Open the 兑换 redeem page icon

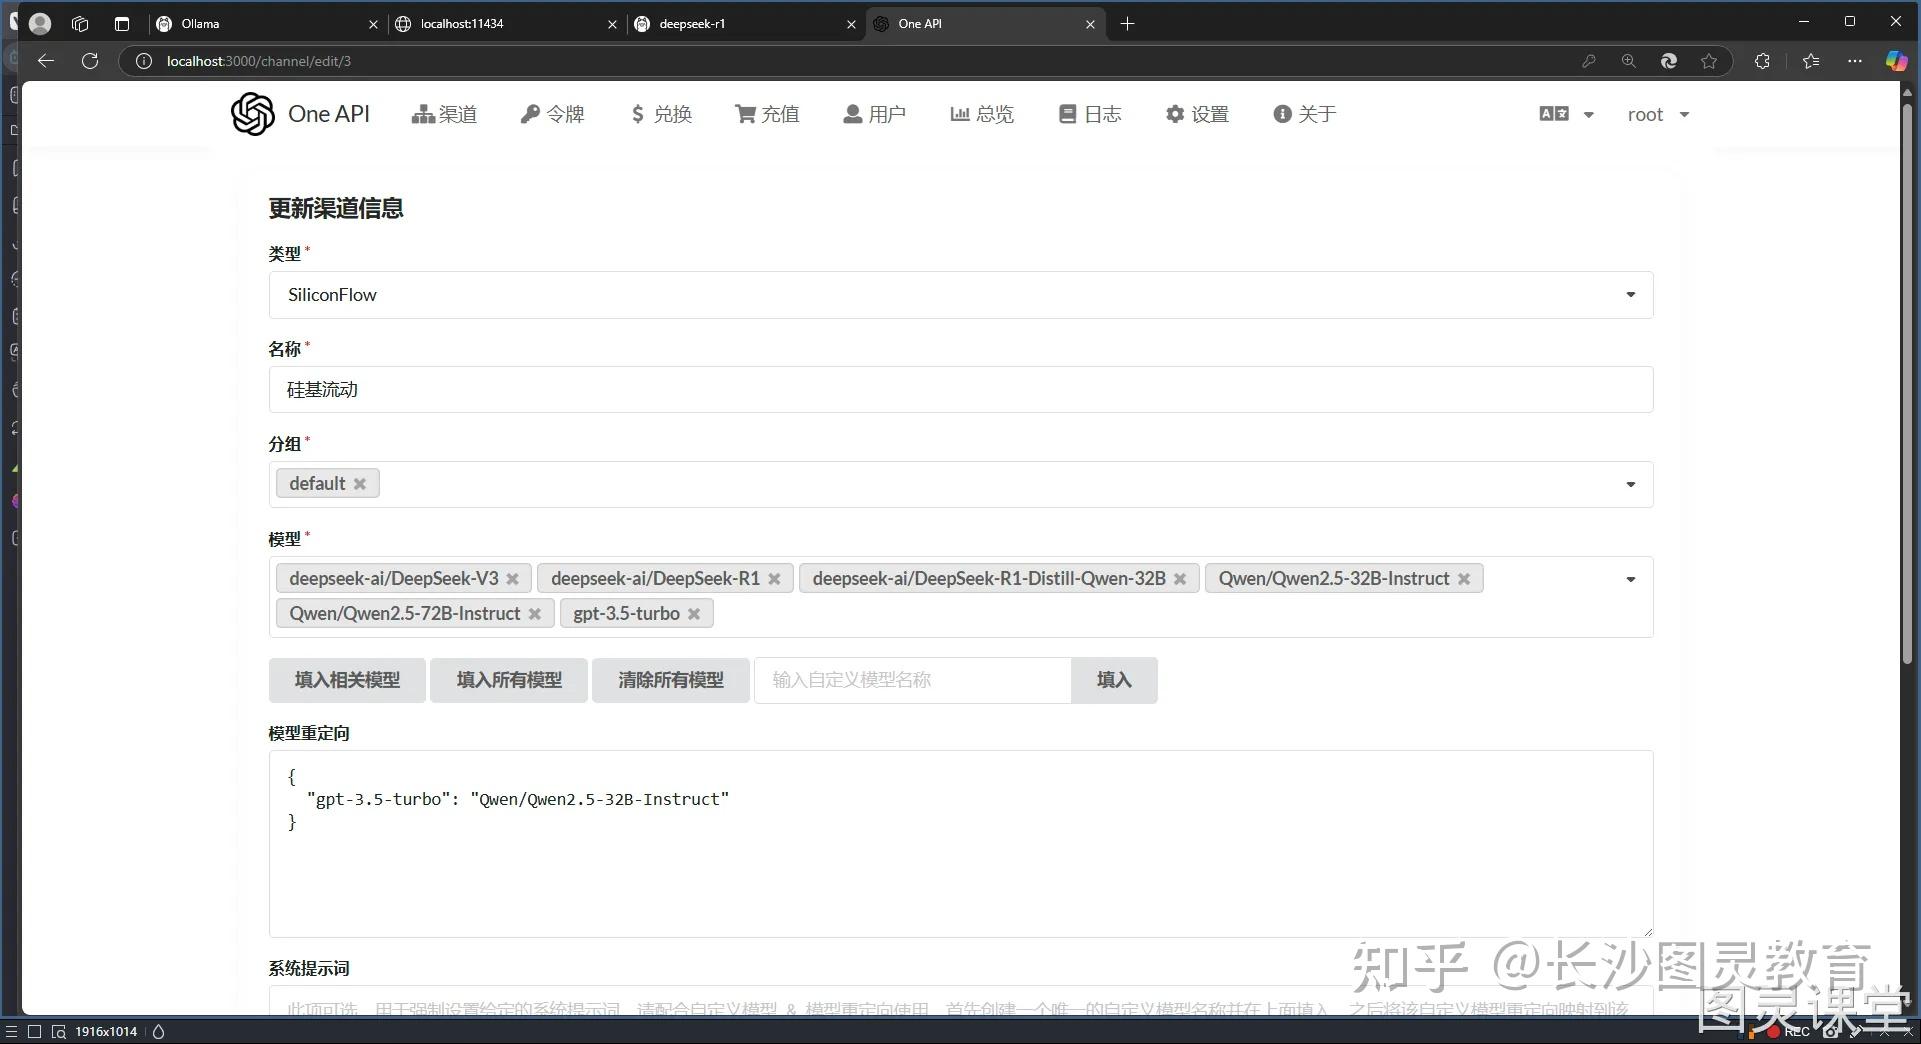point(640,113)
